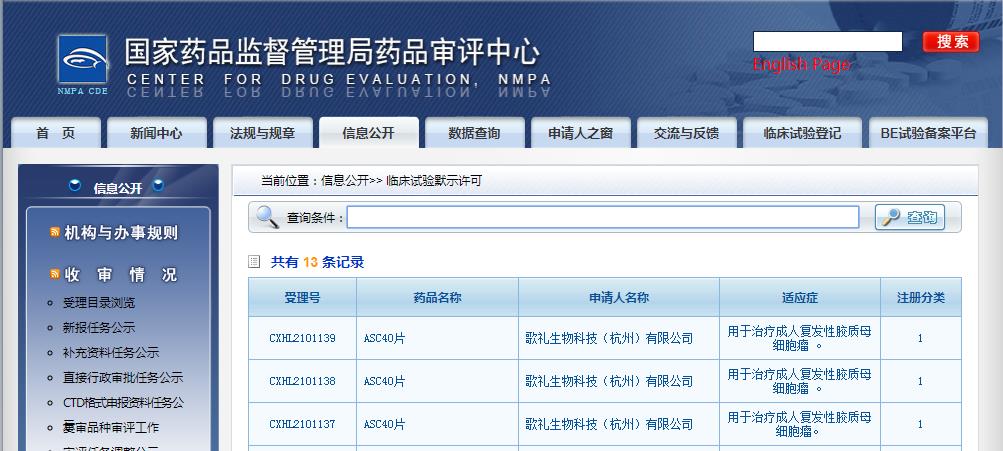This screenshot has height=451, width=1003.
Task: Click the magnifier icon beside 查询条件
Action: 267,217
